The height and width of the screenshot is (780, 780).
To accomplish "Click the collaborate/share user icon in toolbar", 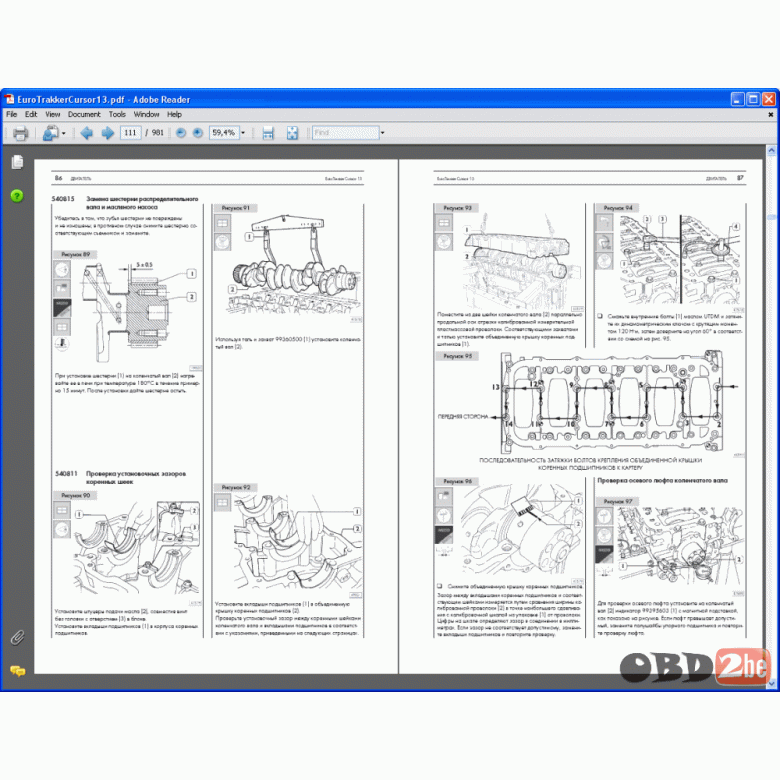I will pyautogui.click(x=50, y=133).
